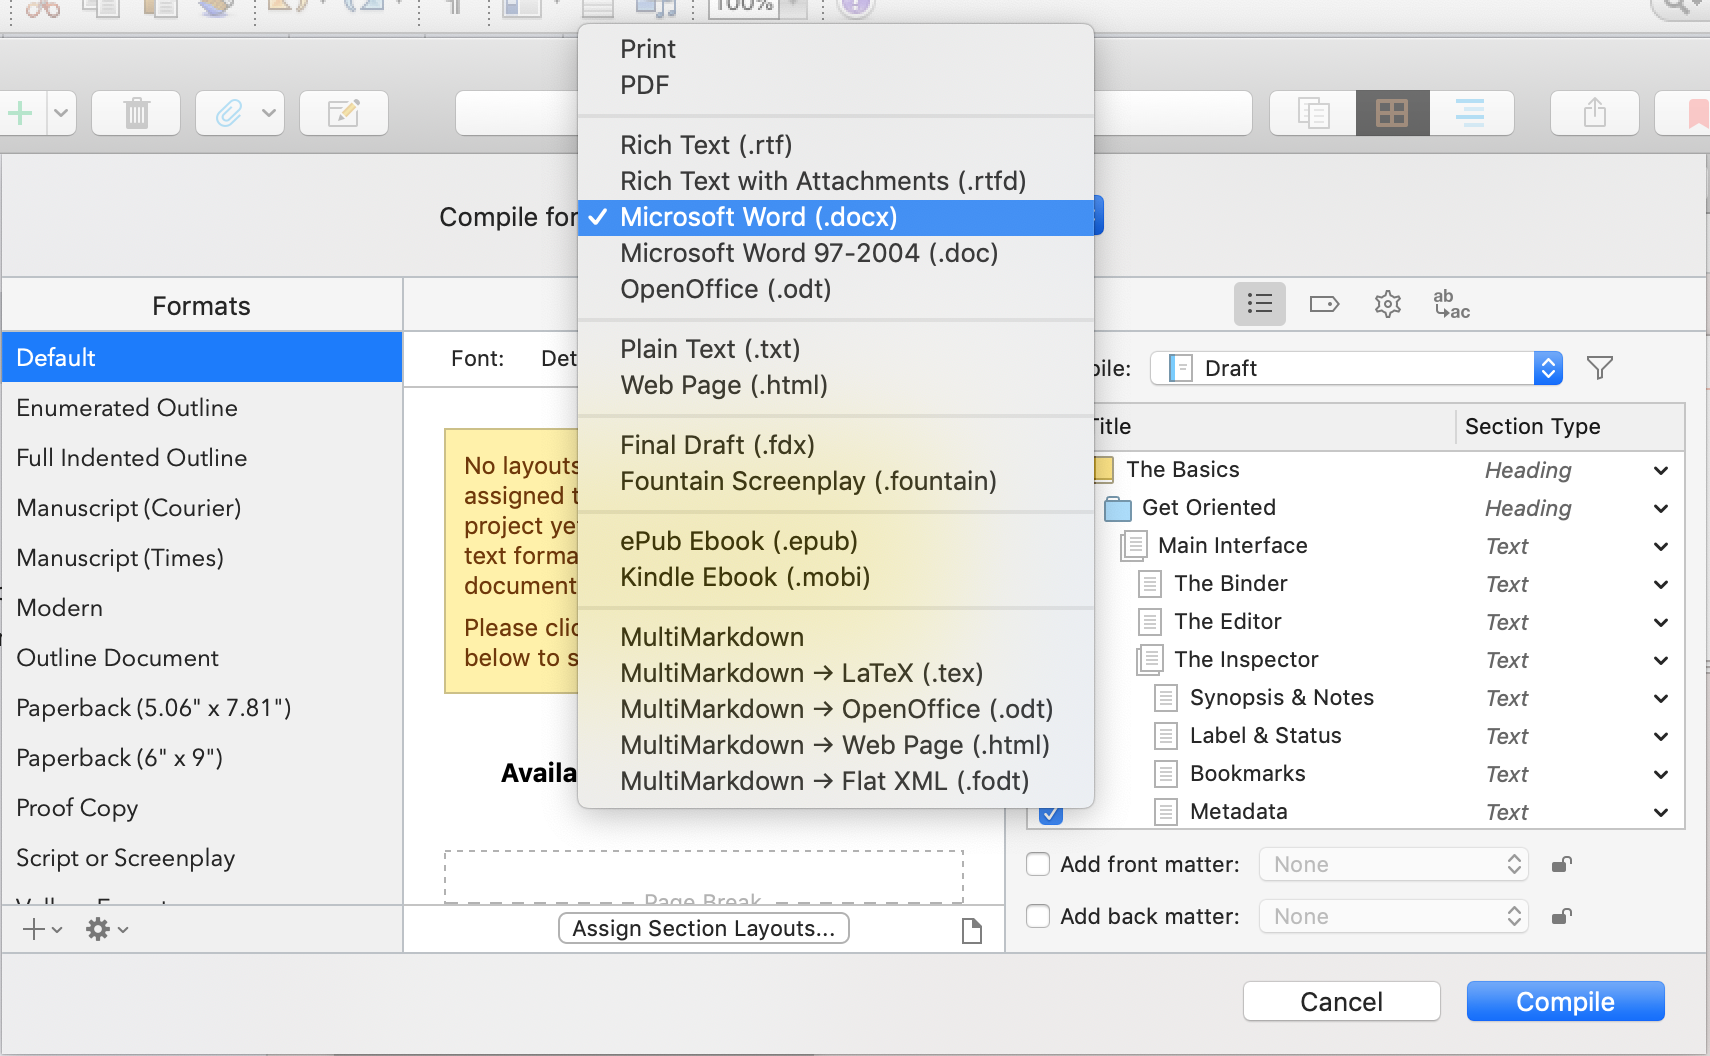The image size is (1710, 1056).
Task: Open section type dropdown for The Editor
Action: tap(1661, 623)
